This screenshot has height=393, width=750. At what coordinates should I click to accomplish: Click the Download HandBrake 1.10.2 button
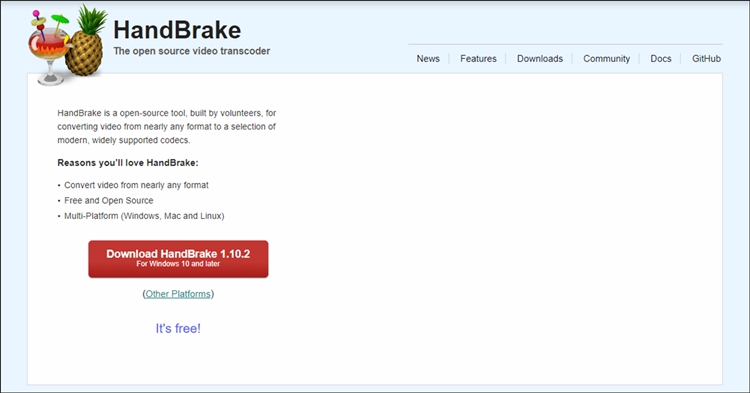[178, 259]
